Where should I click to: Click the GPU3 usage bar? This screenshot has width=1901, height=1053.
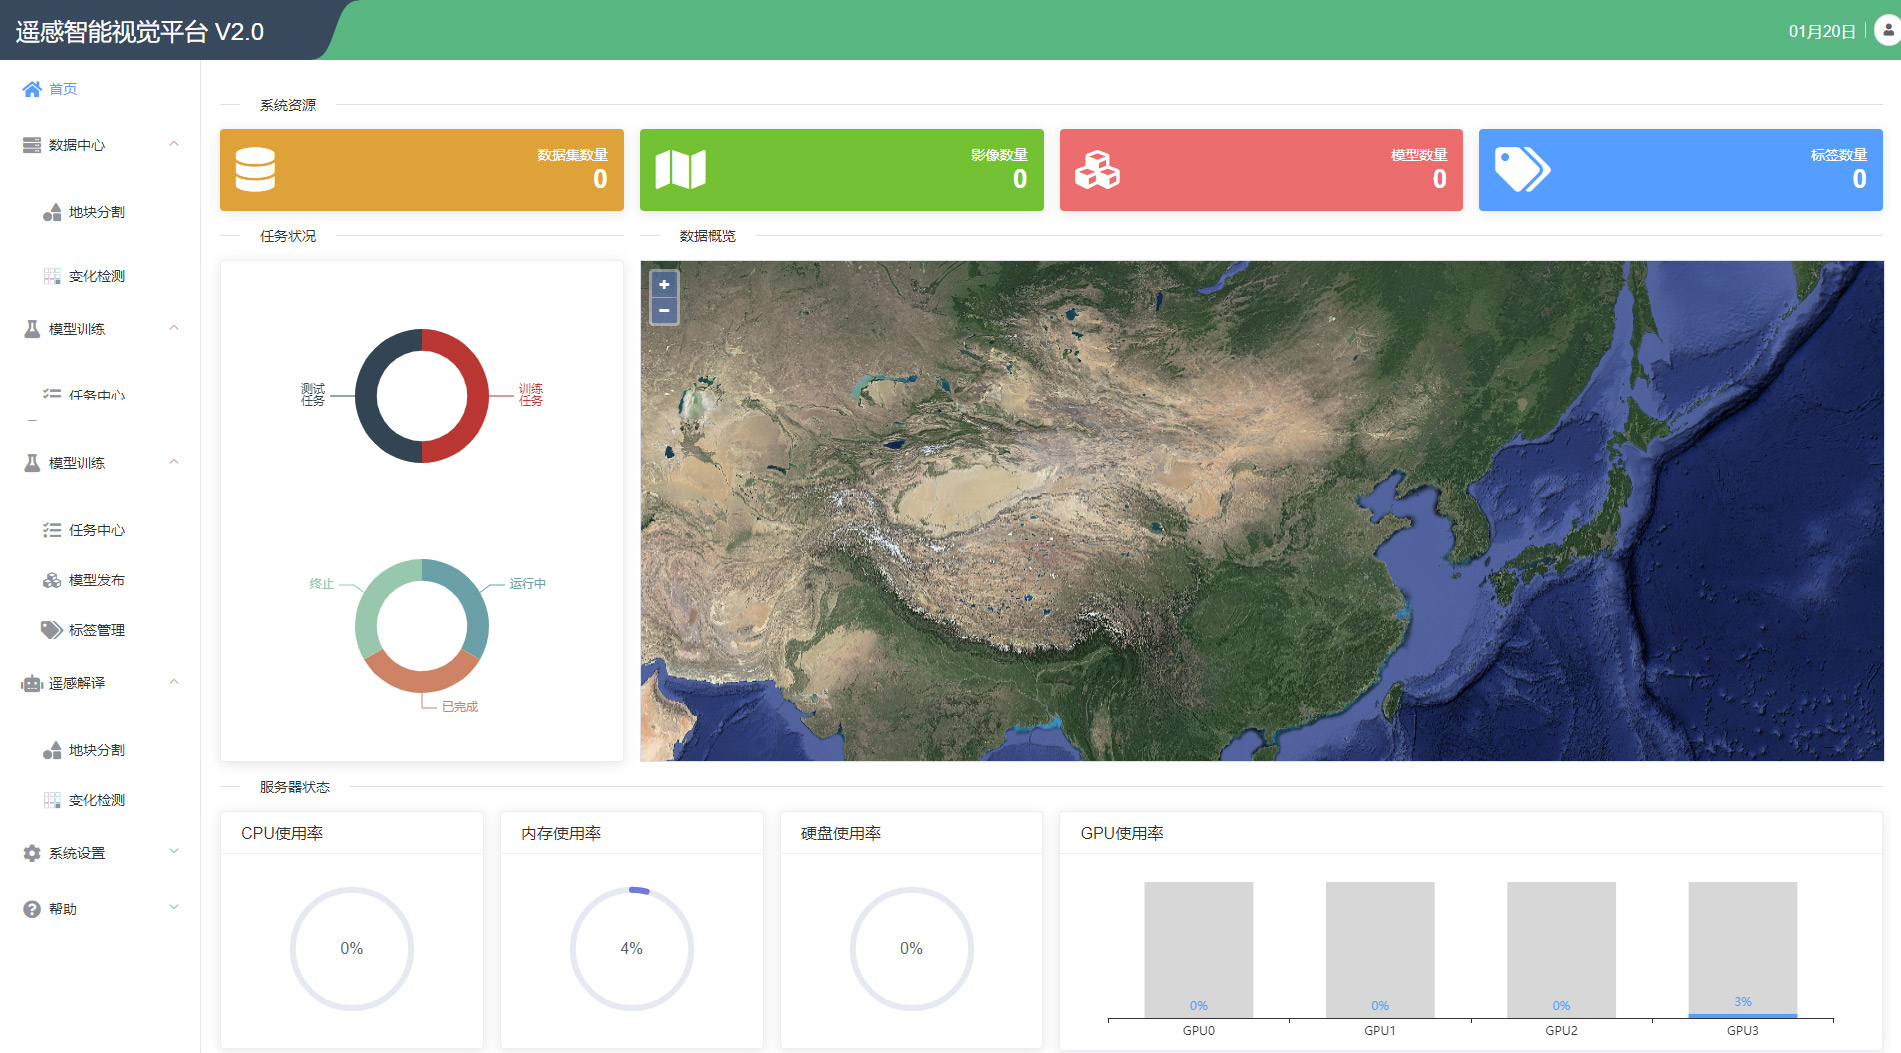1743,950
